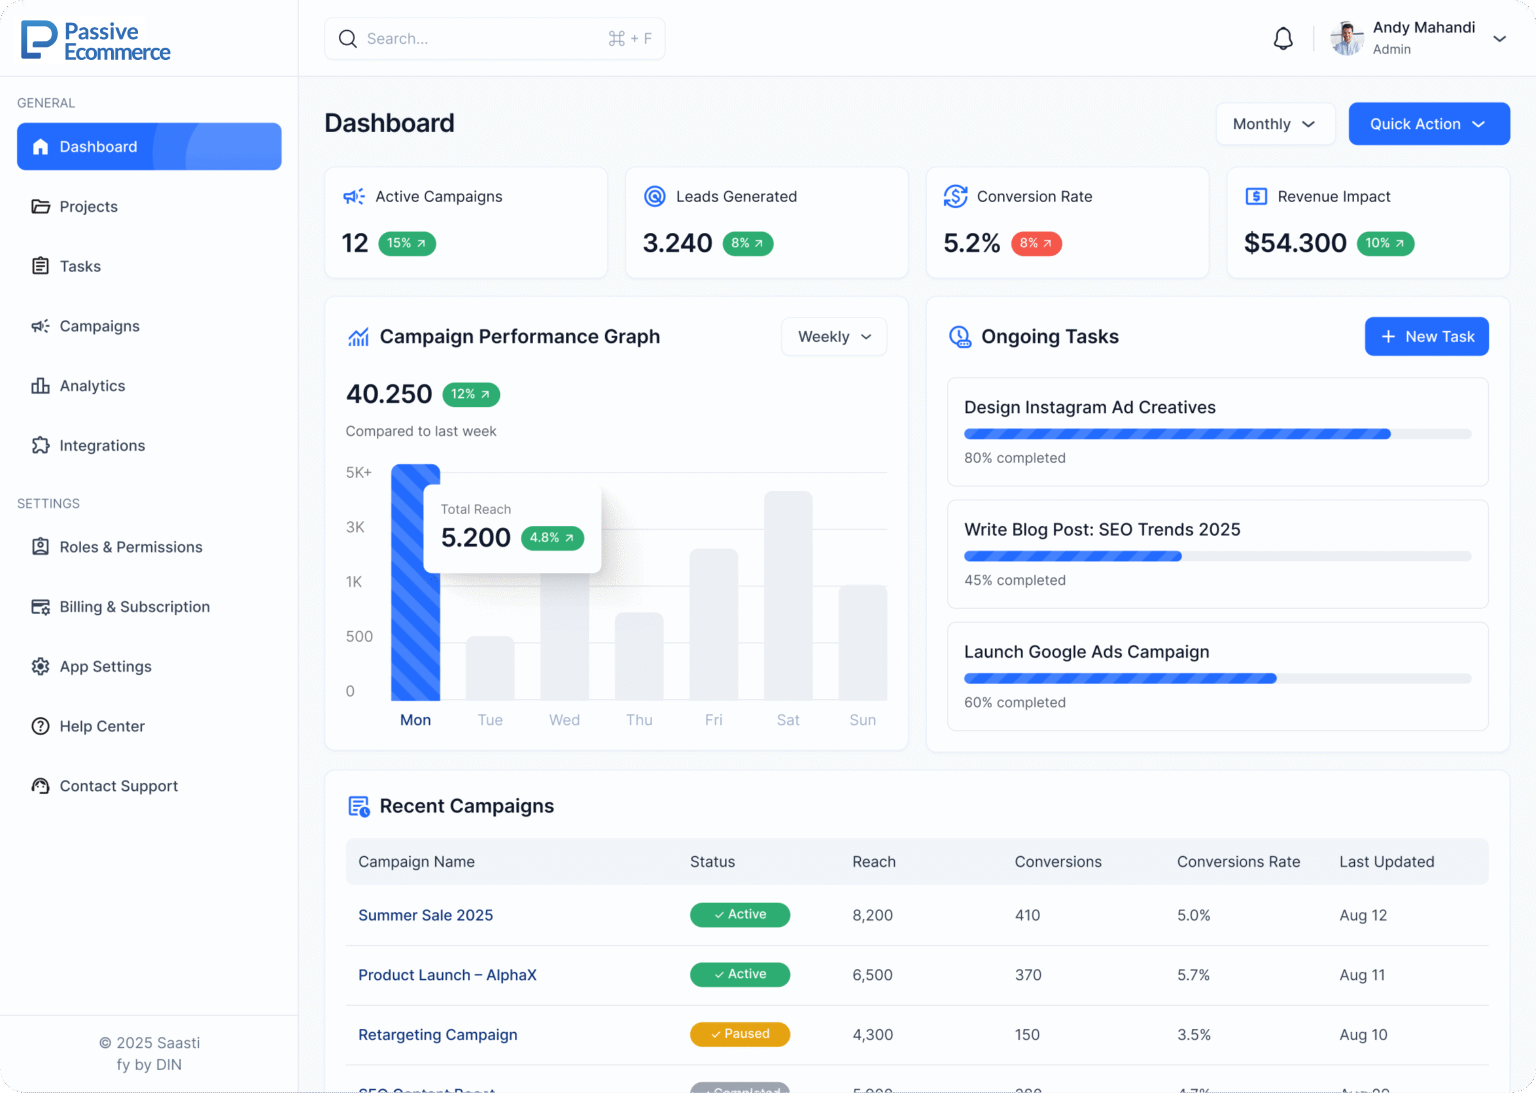Go to Projects in the sidebar

[88, 207]
